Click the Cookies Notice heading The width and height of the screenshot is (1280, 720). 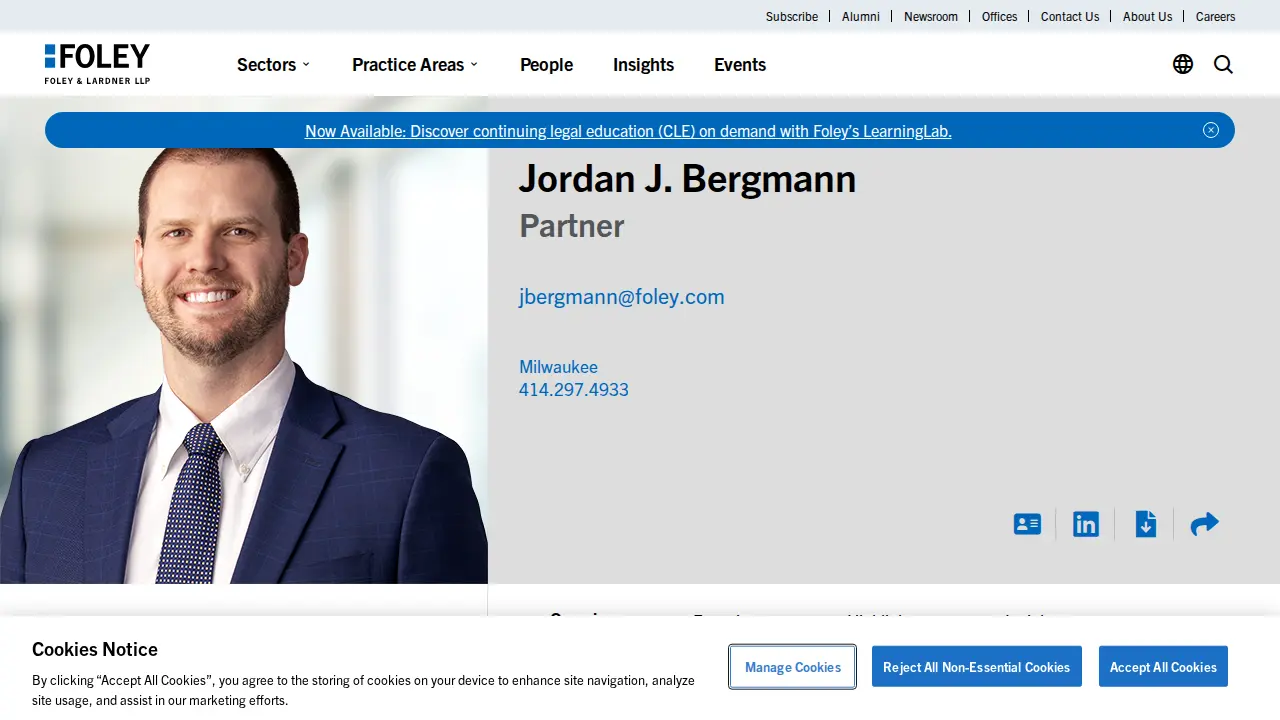95,649
